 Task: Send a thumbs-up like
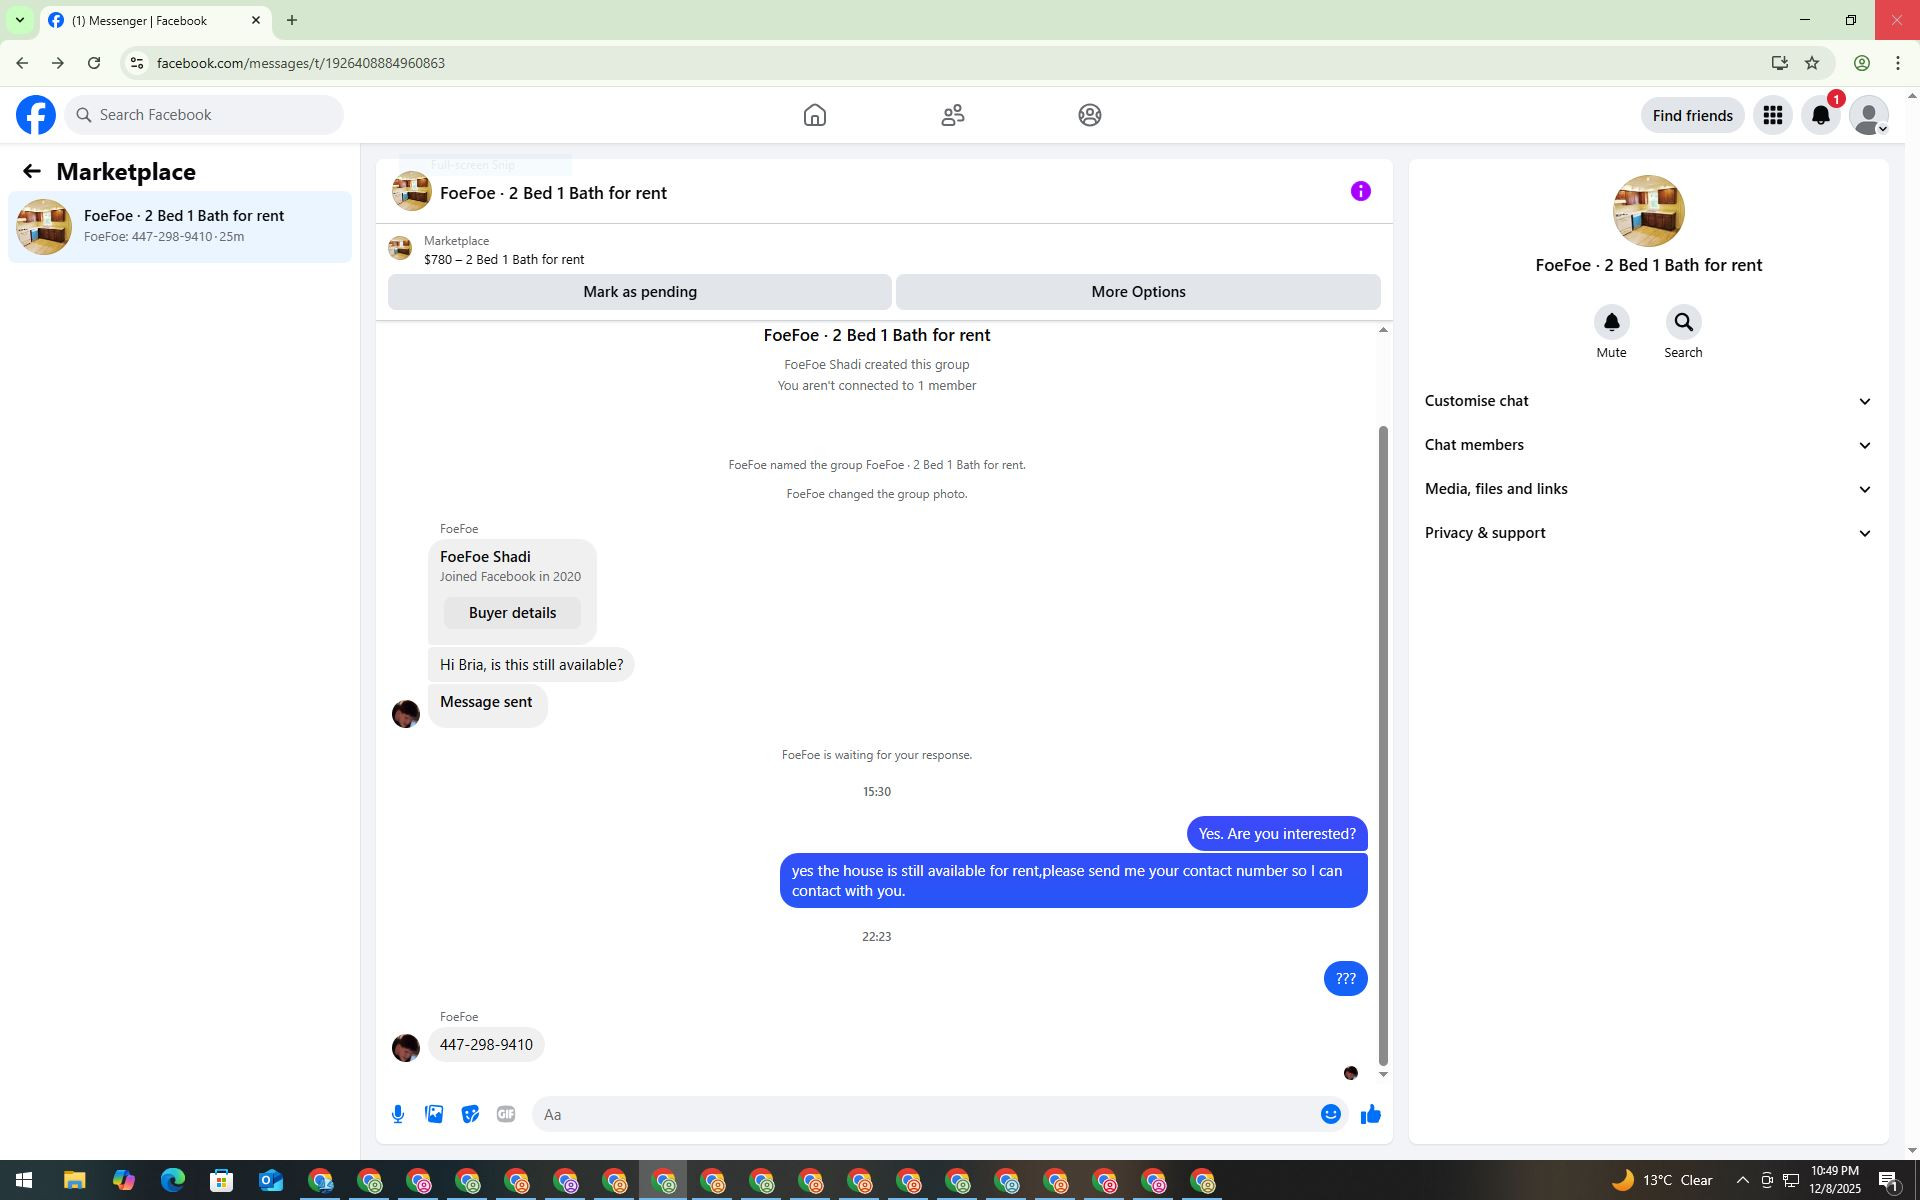1371,1114
